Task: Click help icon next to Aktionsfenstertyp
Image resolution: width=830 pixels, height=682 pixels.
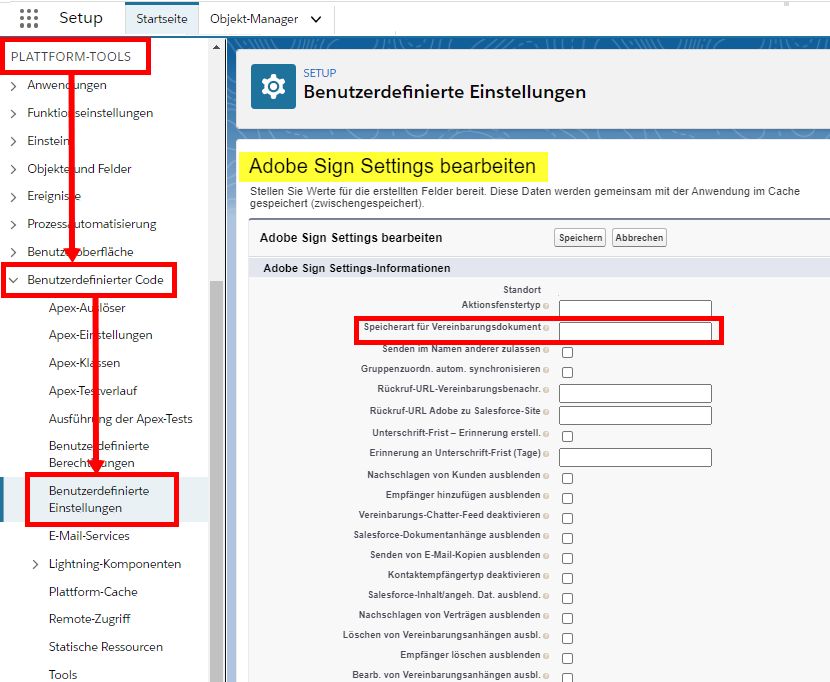Action: 546,306
